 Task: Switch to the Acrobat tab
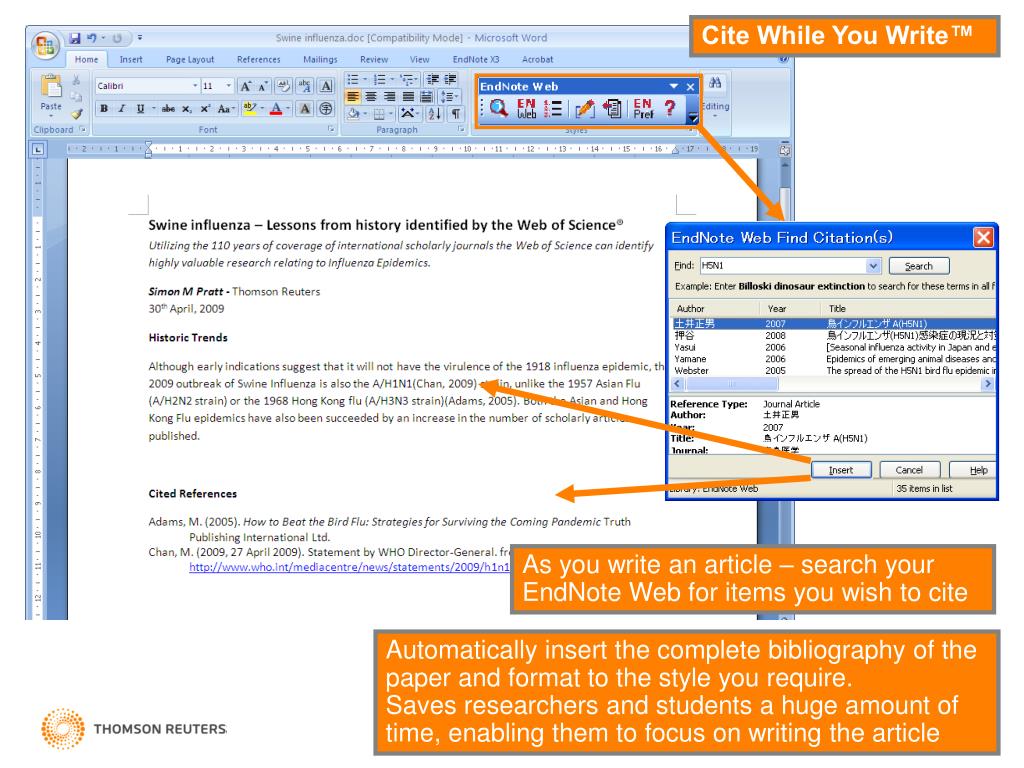[537, 59]
